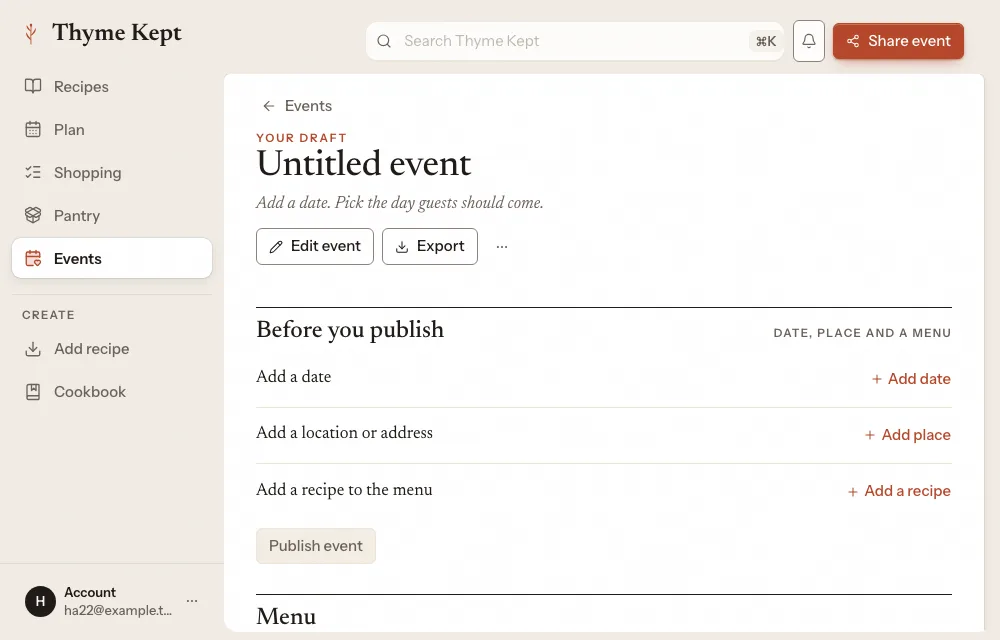
Task: Click the Events calendar-heart icon
Action: (x=33, y=258)
